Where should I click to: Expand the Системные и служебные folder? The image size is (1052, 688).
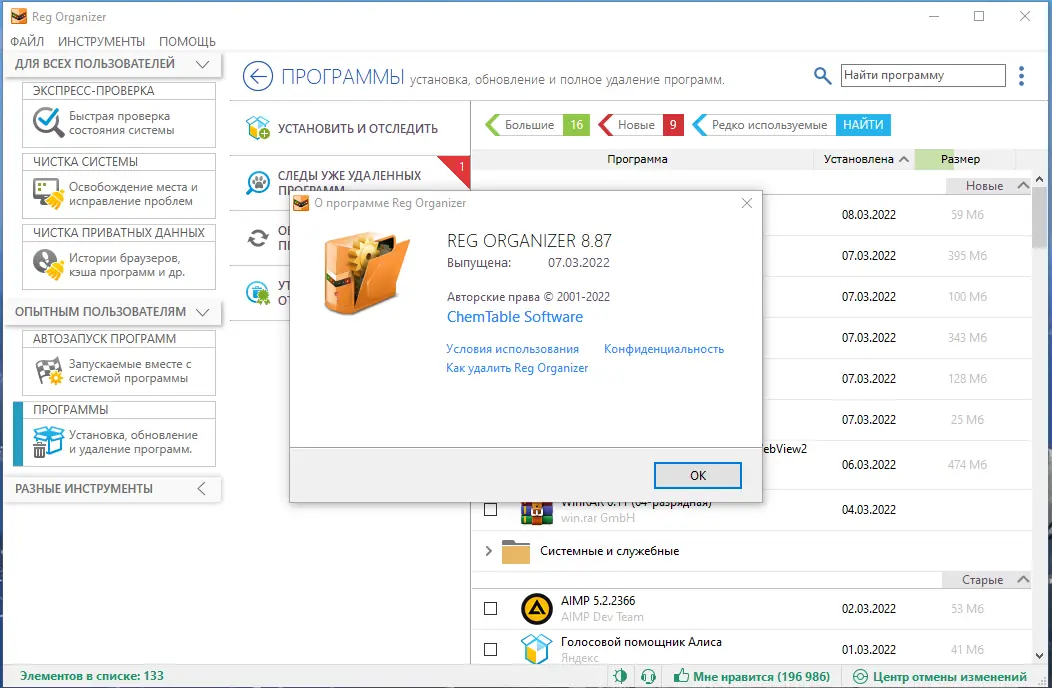click(x=488, y=550)
